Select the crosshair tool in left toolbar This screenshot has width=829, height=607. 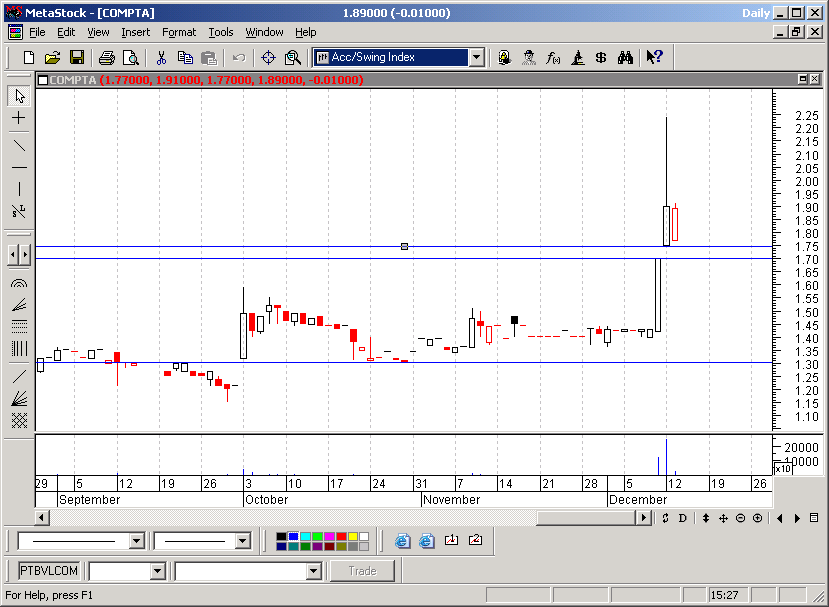[19, 119]
